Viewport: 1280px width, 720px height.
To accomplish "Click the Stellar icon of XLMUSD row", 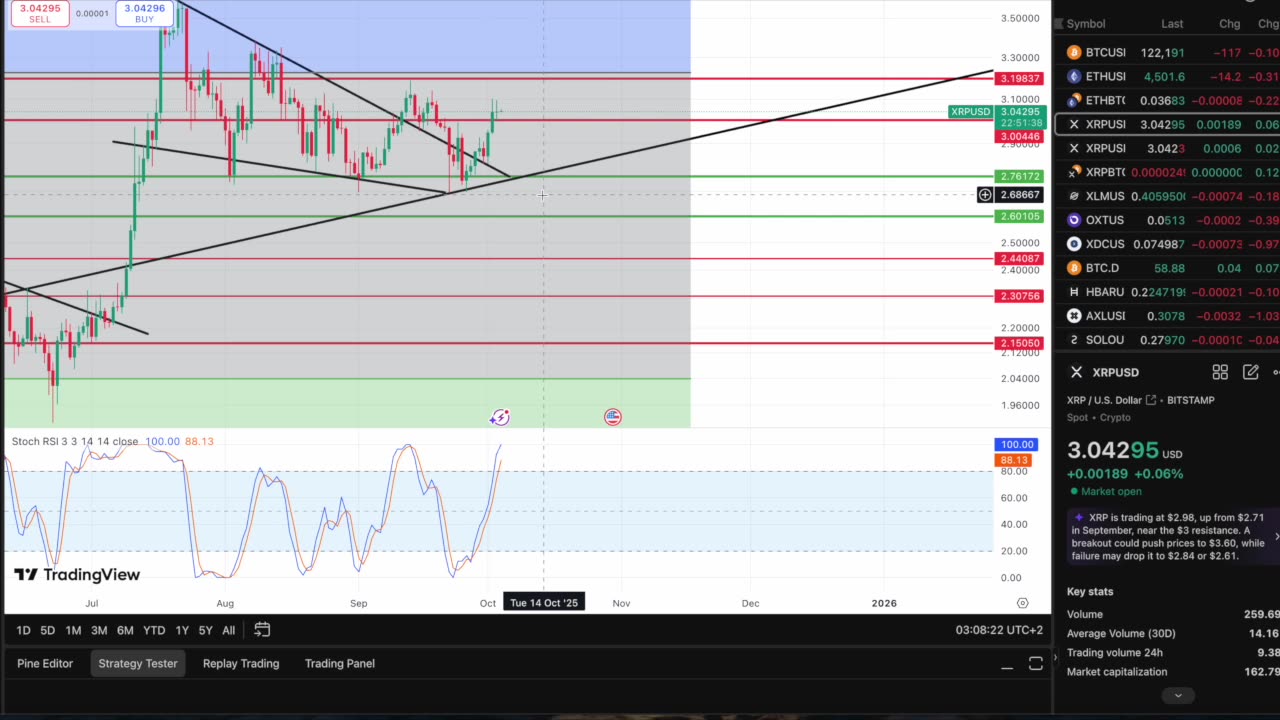I will tap(1074, 196).
